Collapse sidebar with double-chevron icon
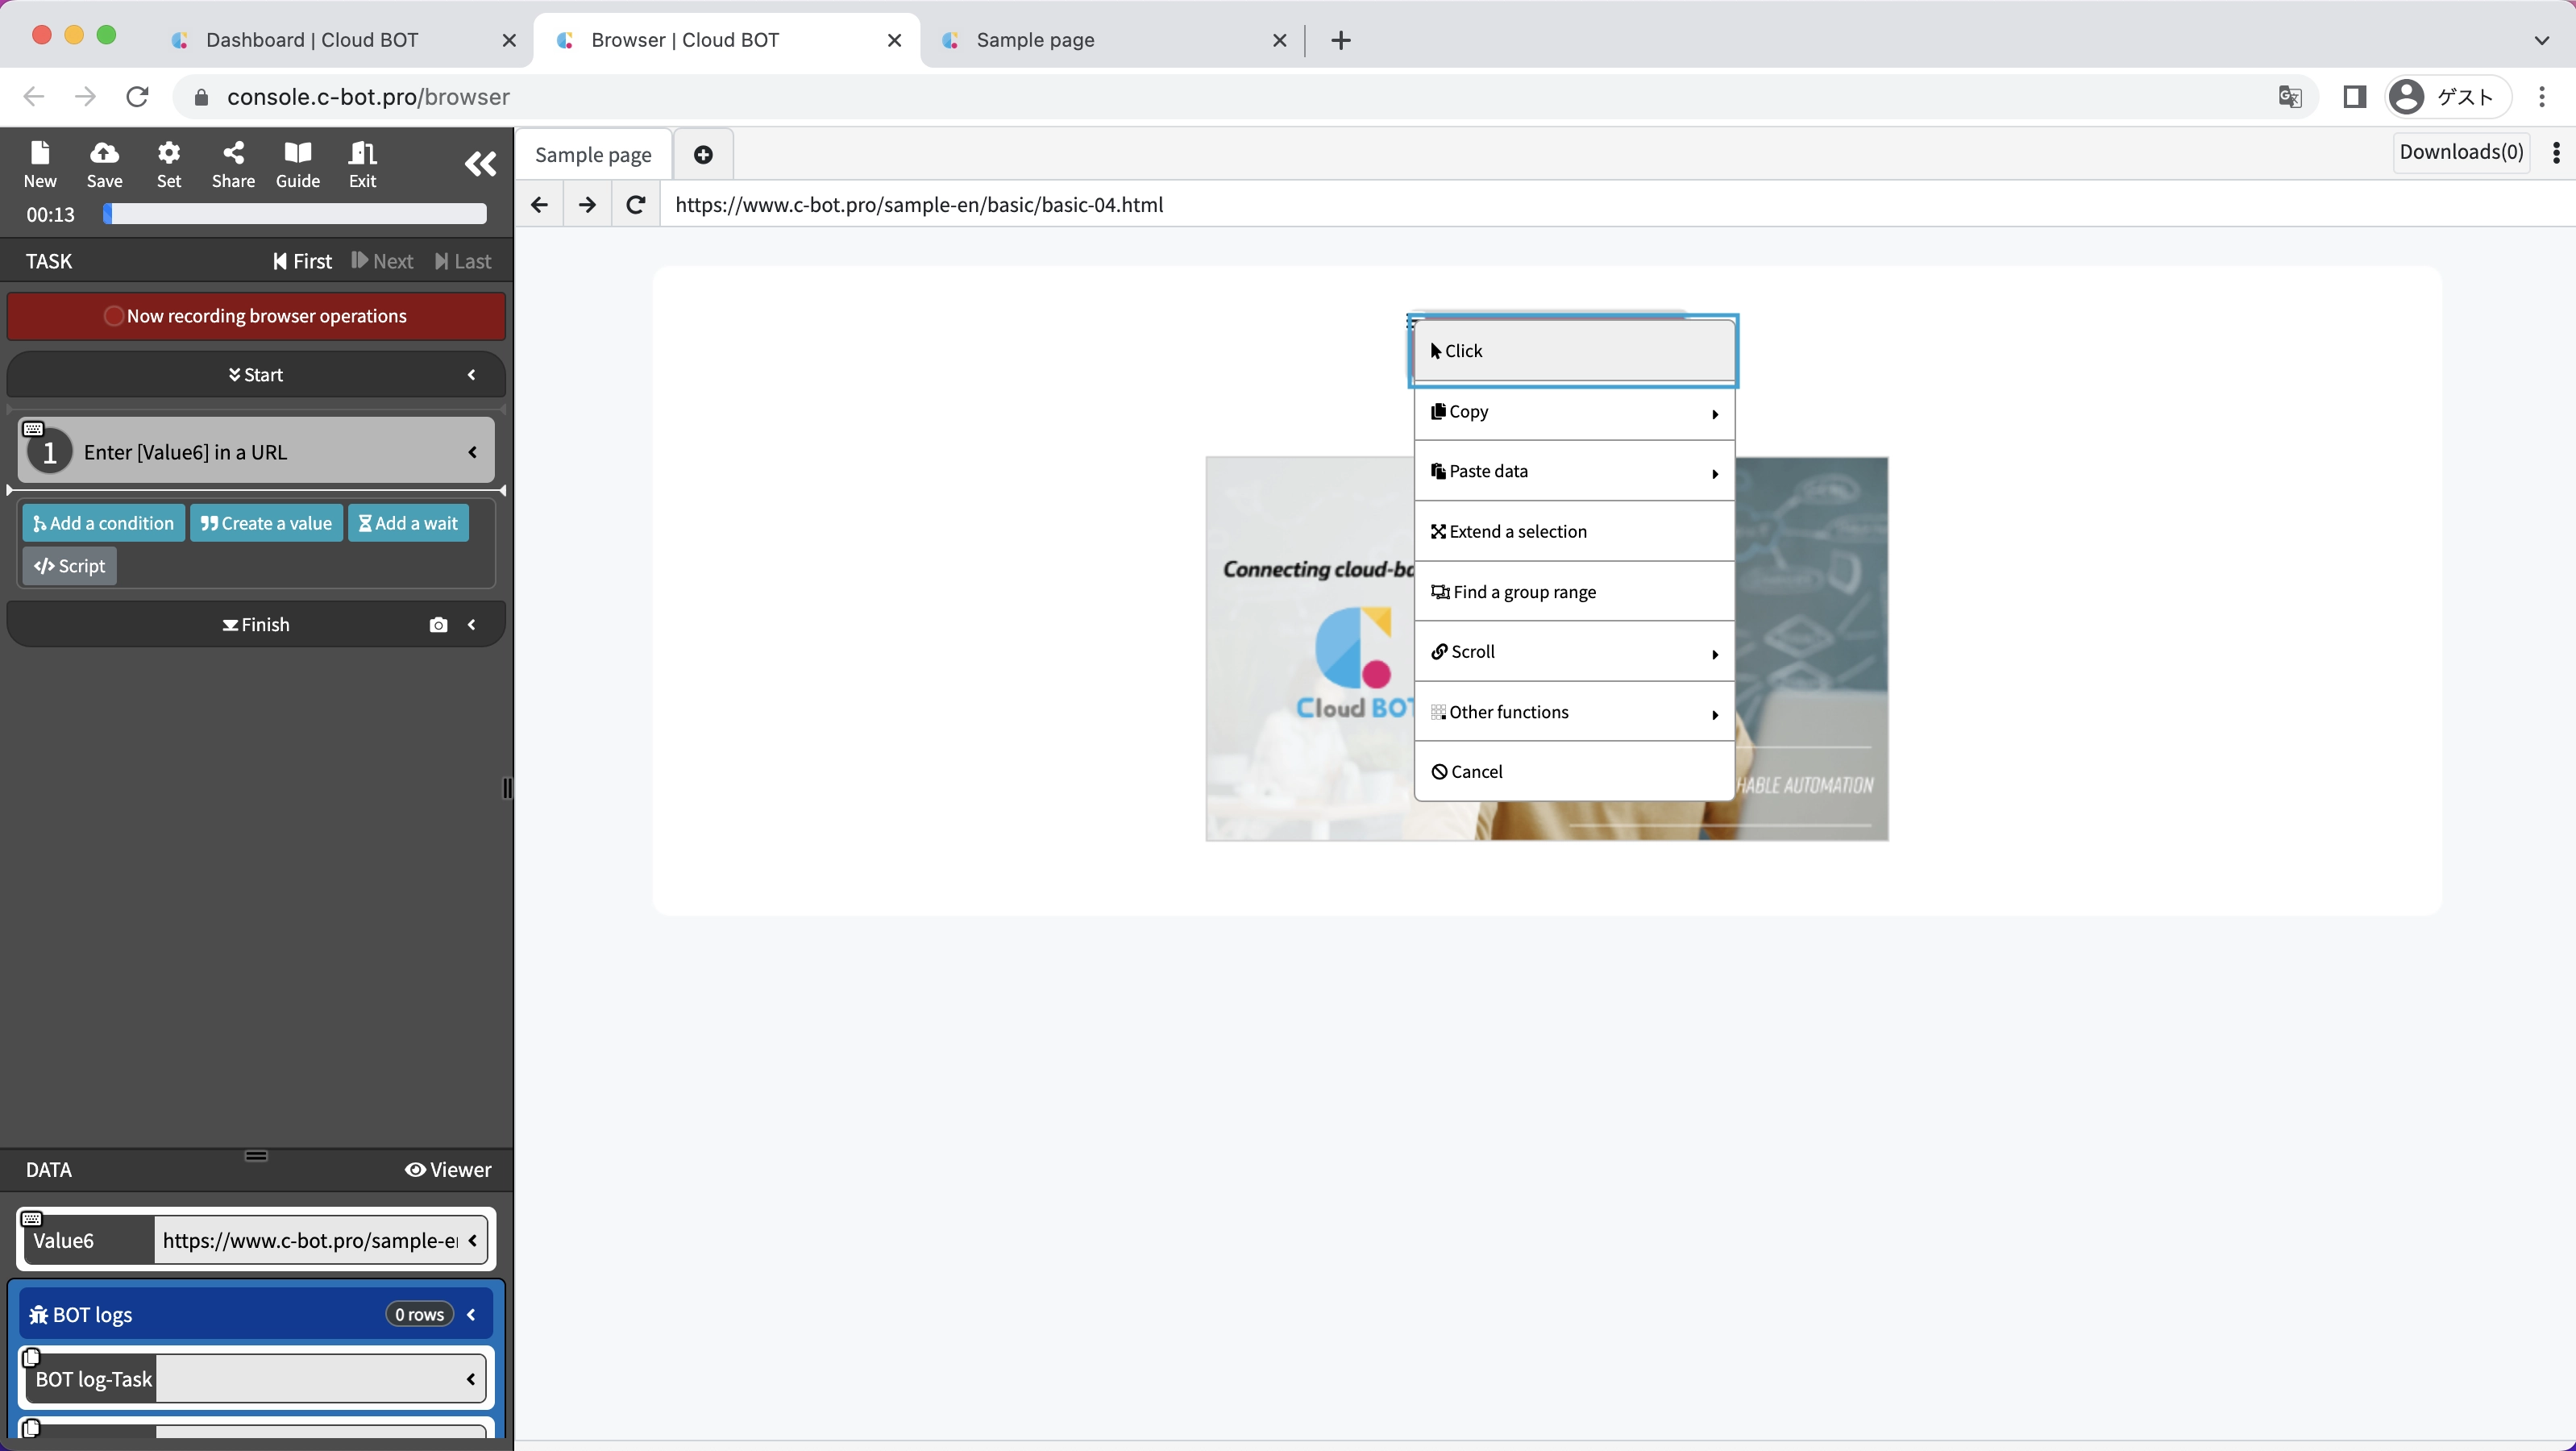The width and height of the screenshot is (2576, 1451). pos(480,164)
